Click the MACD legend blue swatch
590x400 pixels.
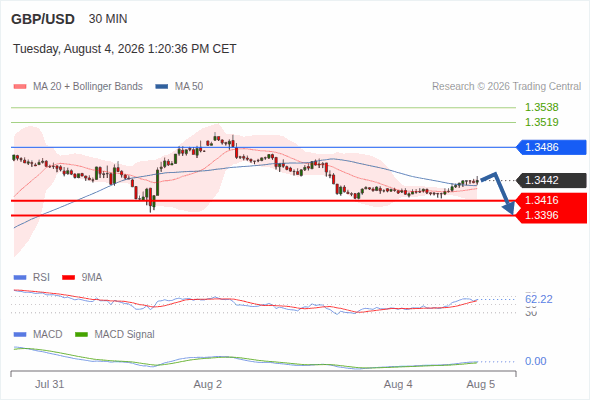coord(20,335)
